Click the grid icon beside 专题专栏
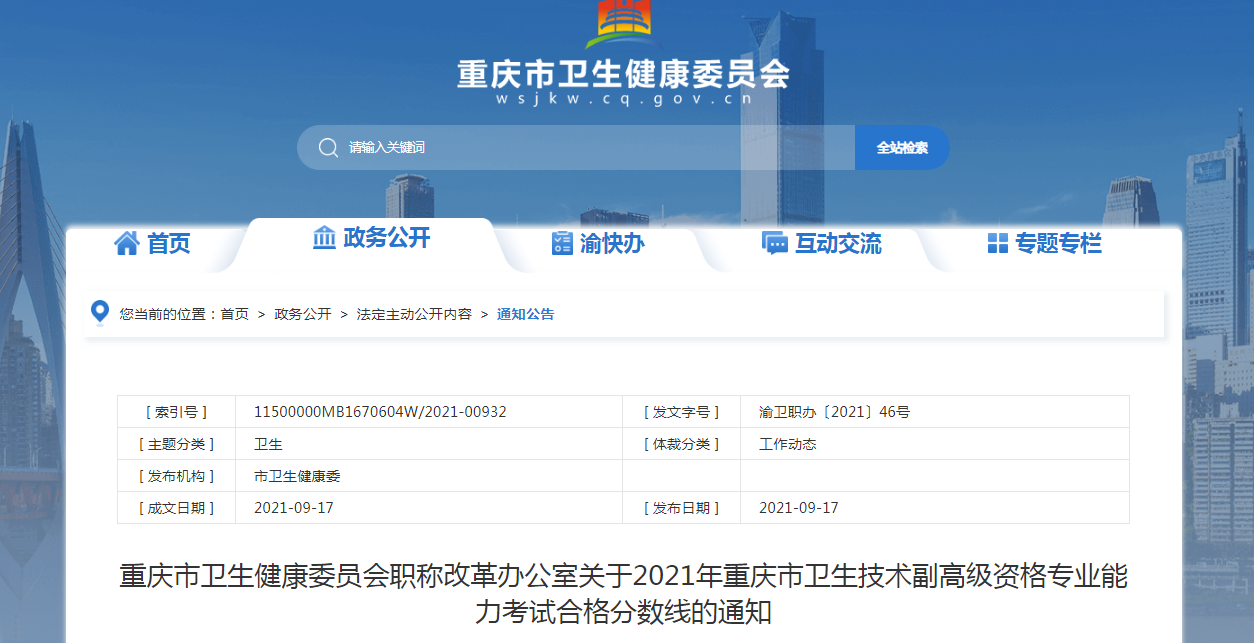The width and height of the screenshot is (1254, 643). (x=998, y=244)
